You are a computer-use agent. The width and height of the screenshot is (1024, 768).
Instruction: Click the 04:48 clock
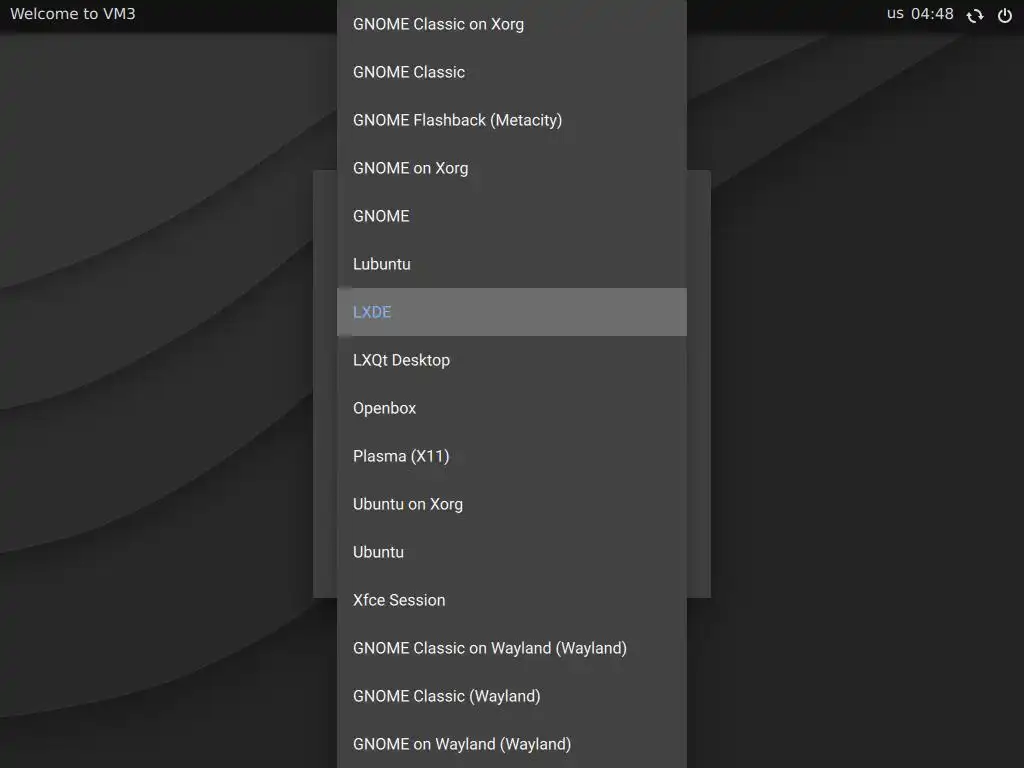click(932, 14)
